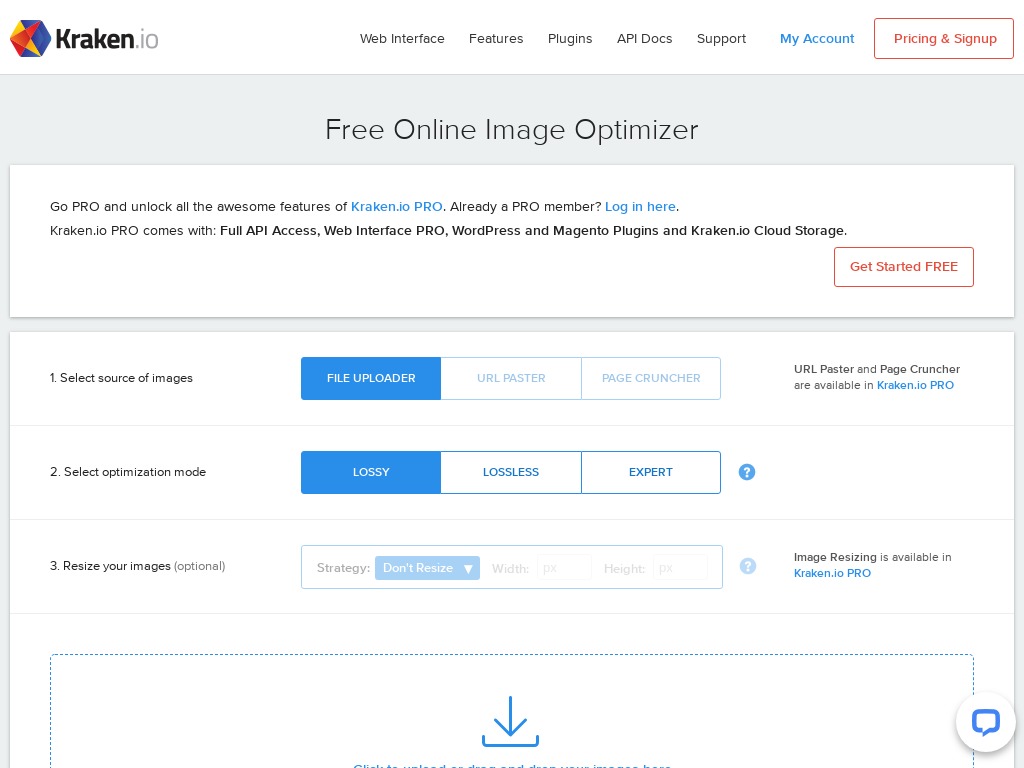Open Kraken.io PRO link beside URL Paster note
Screen dimensions: 1024x768
point(915,385)
